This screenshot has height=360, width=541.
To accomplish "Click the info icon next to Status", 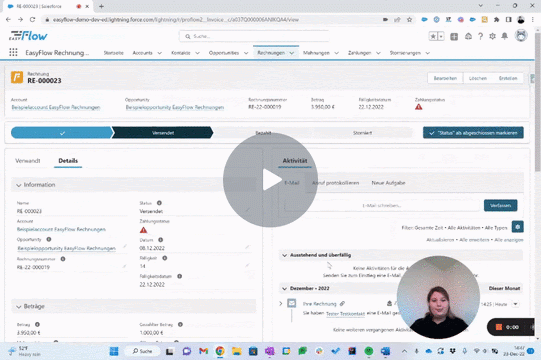I will [x=159, y=203].
